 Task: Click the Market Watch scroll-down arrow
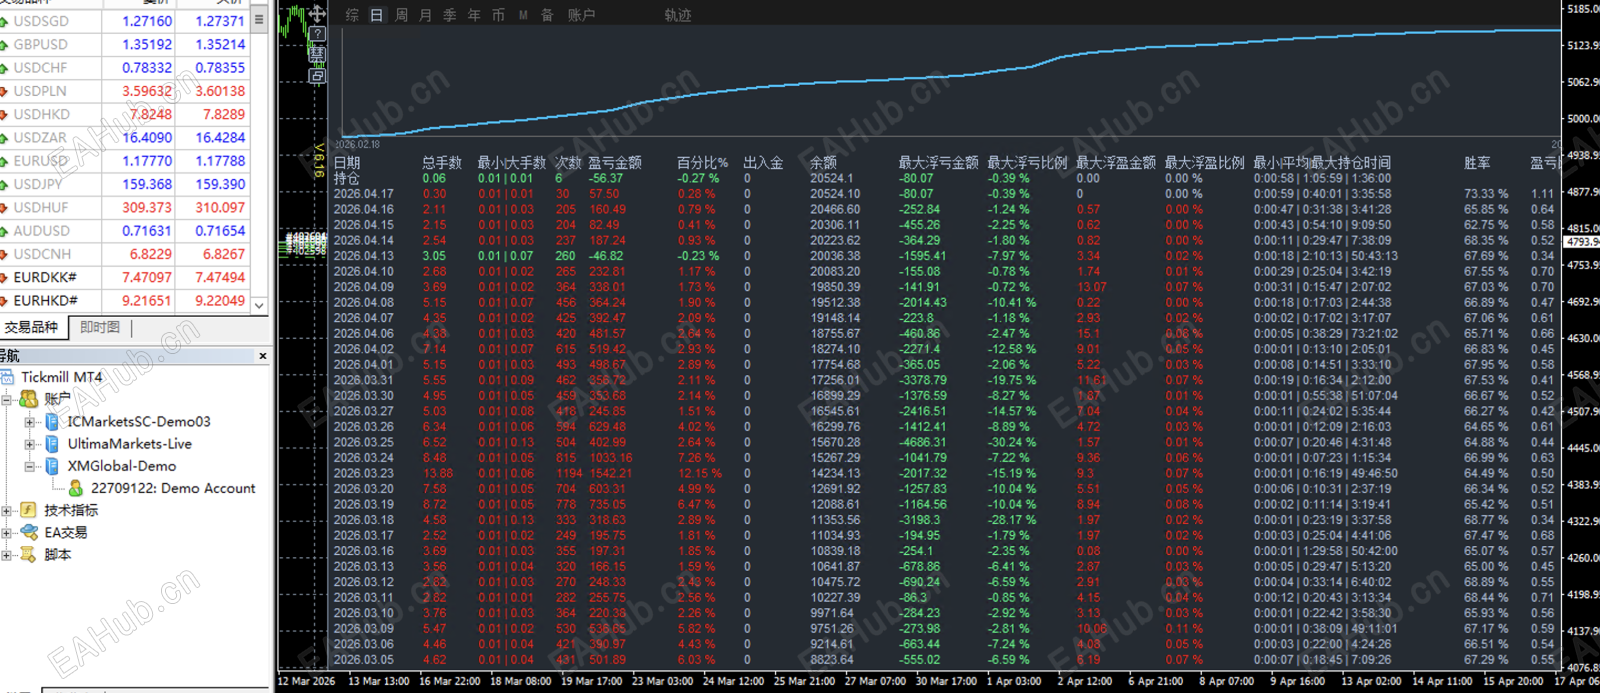click(259, 305)
